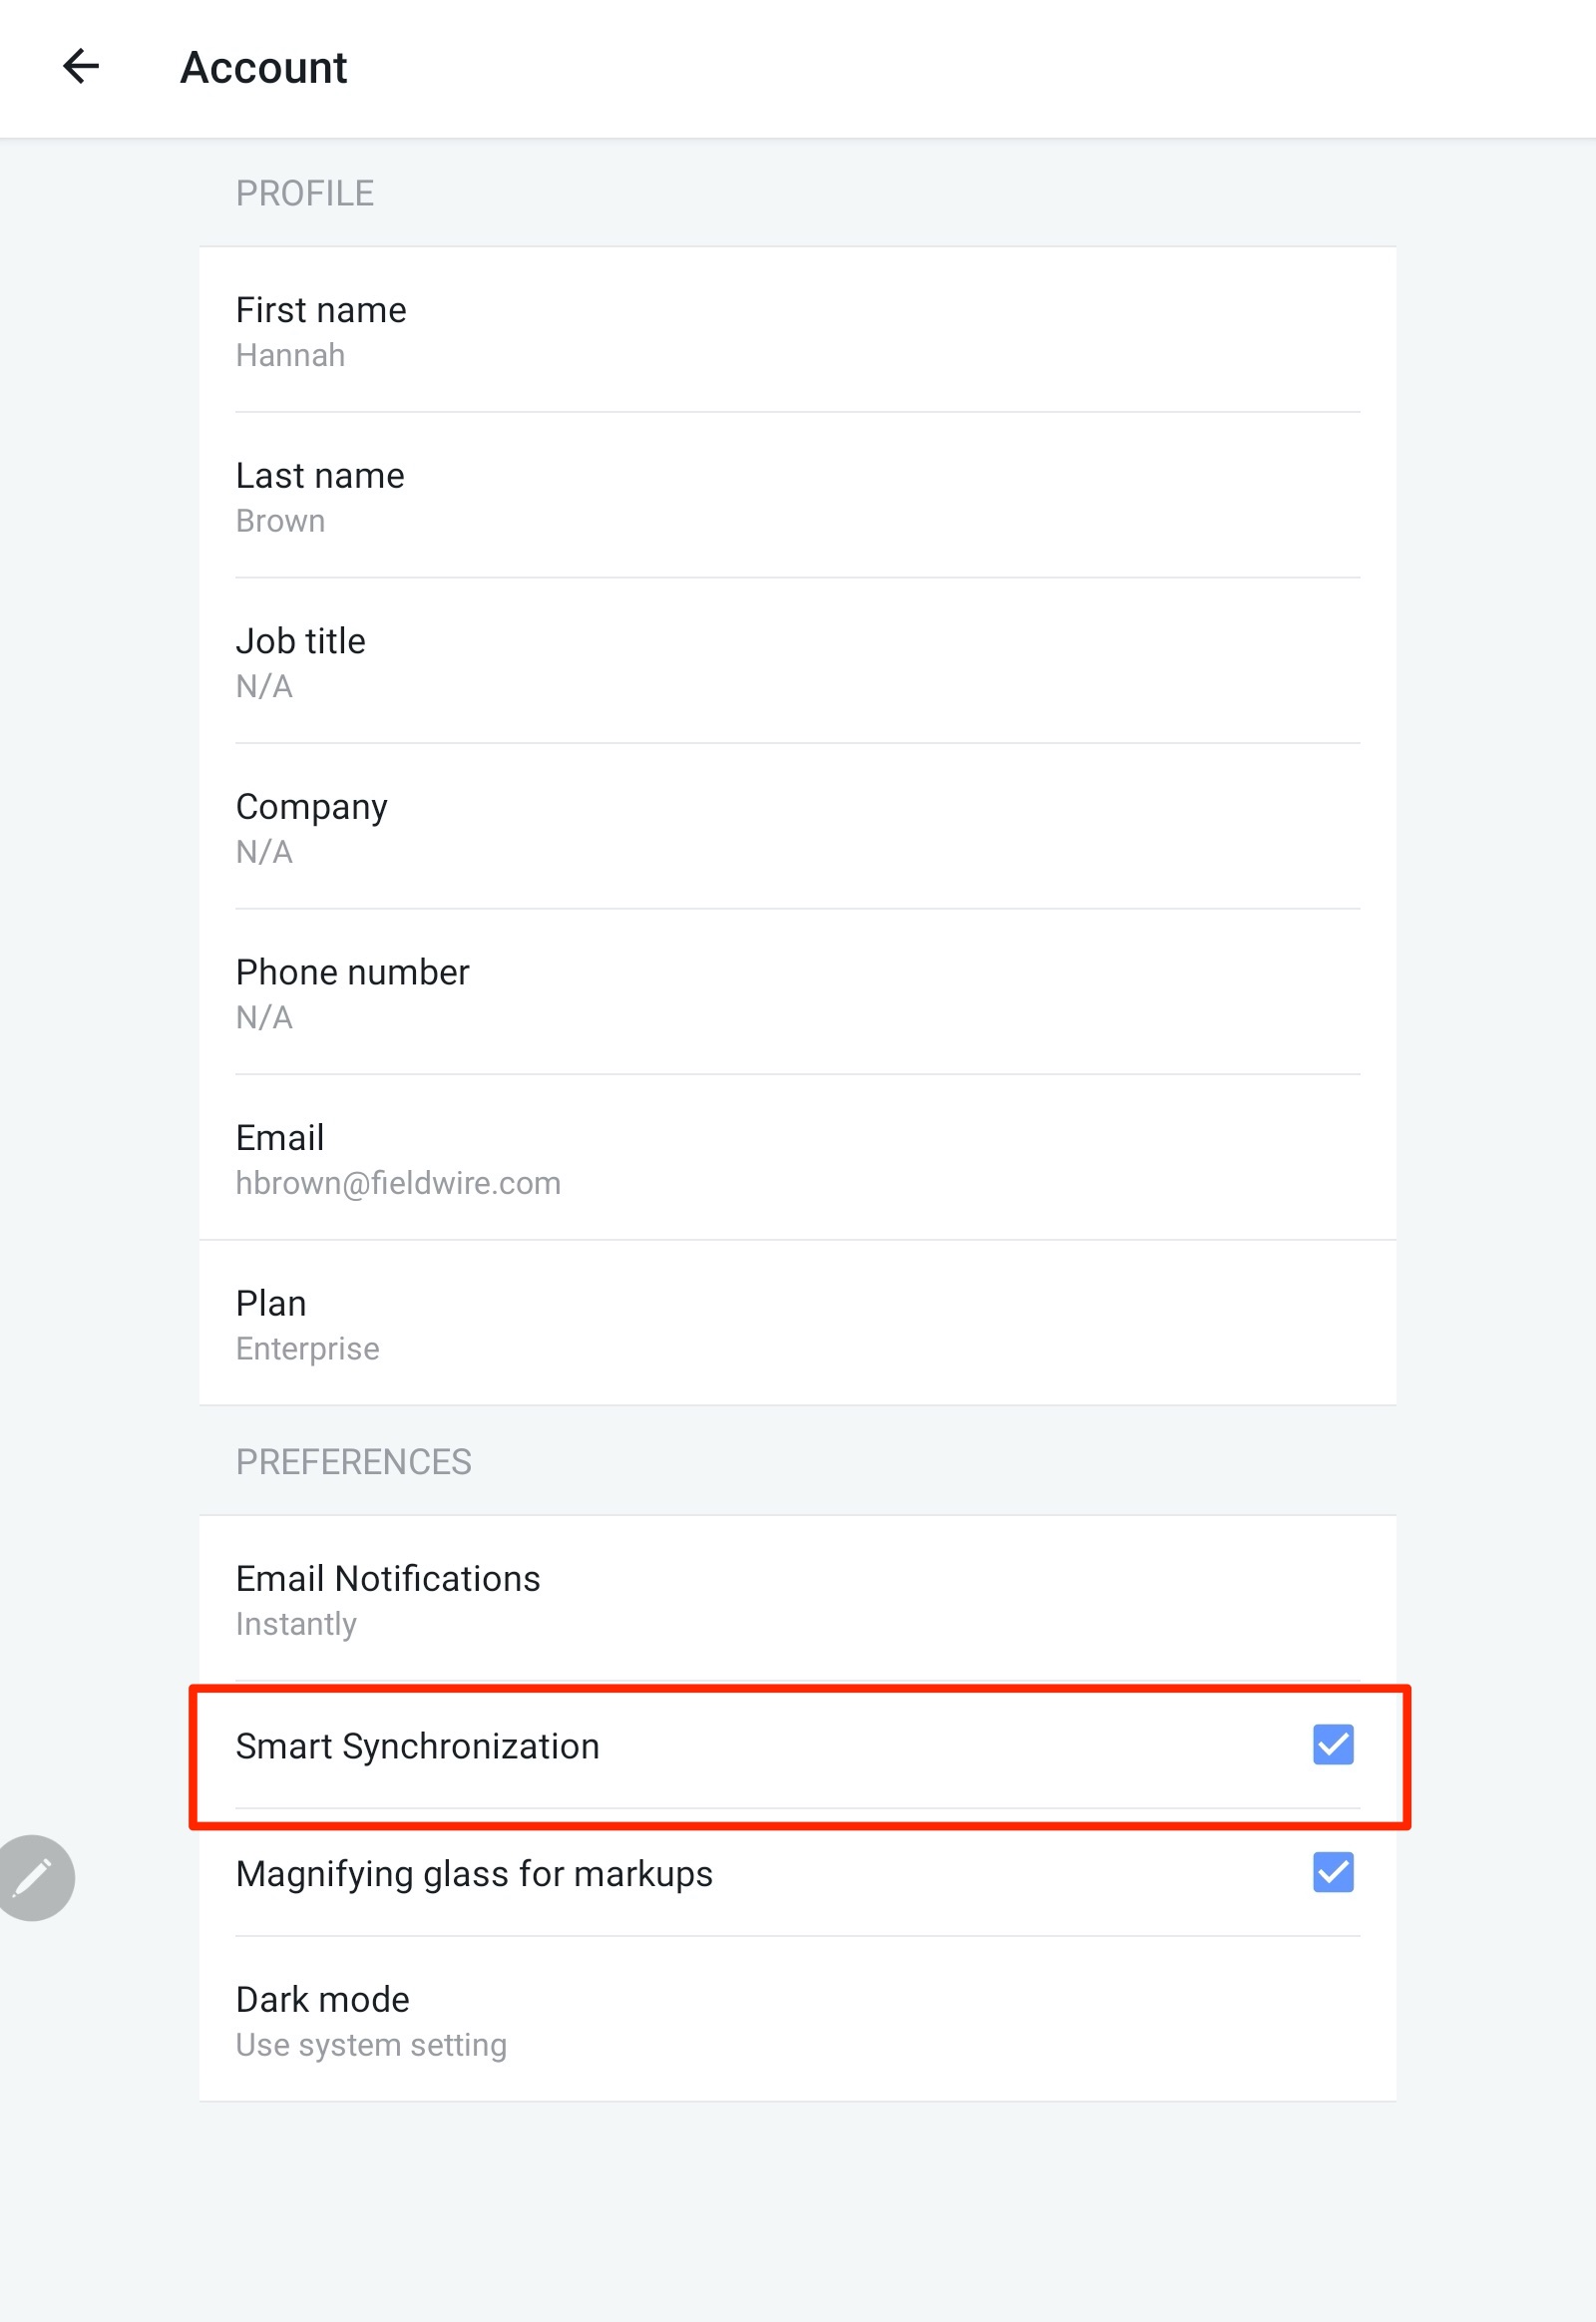Uncheck Magnifying glass for markups
This screenshot has width=1596, height=2322.
pyautogui.click(x=1333, y=1873)
